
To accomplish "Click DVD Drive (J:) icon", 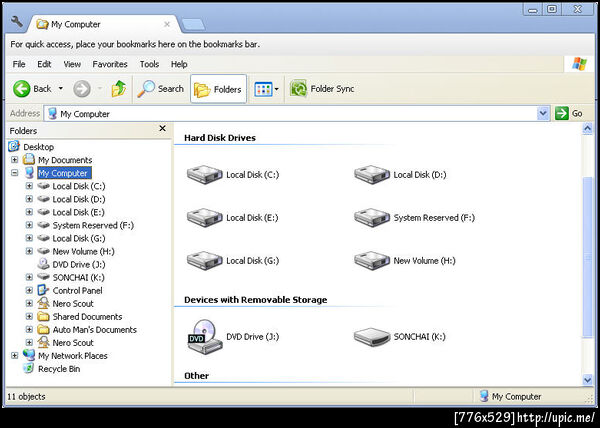I will pos(205,337).
